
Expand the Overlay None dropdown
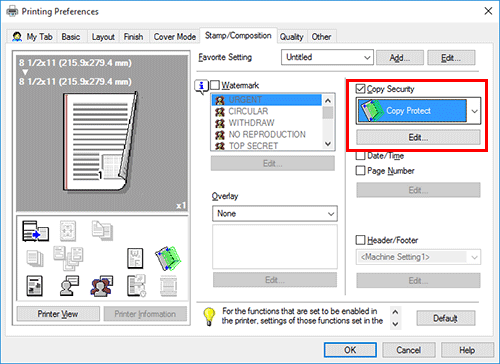[x=275, y=214]
